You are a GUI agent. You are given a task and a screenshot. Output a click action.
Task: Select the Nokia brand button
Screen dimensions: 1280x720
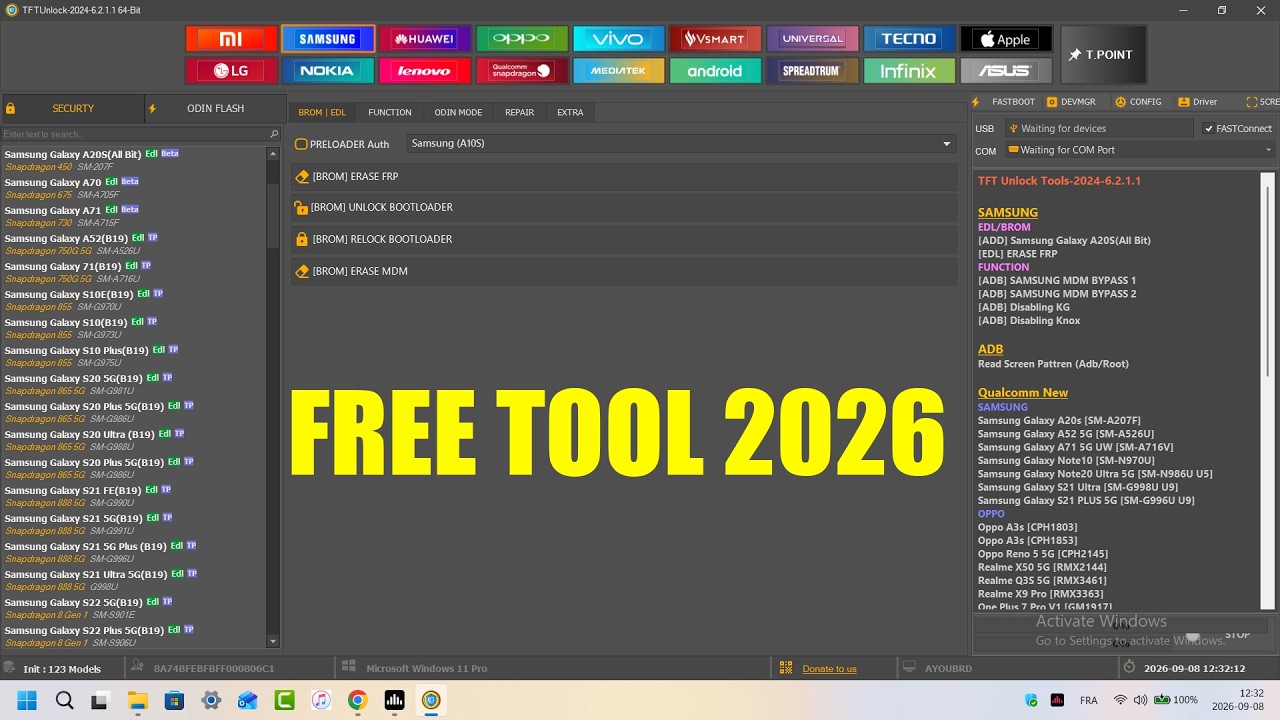click(328, 71)
